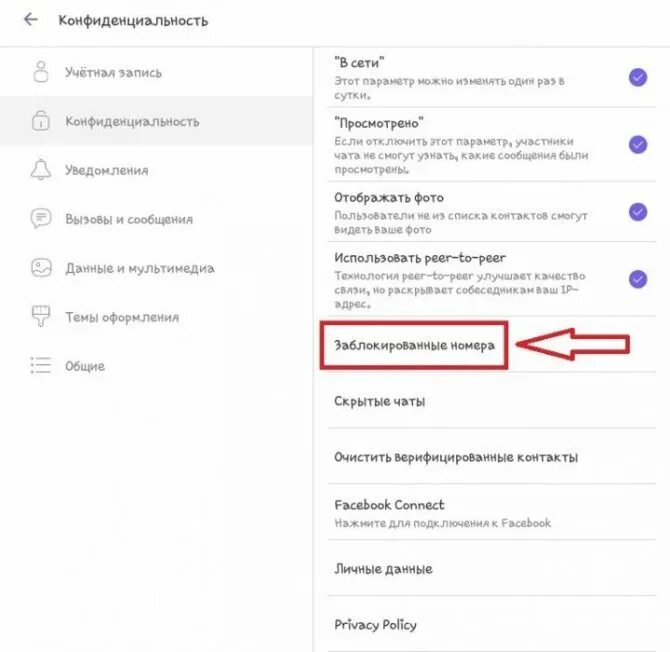The height and width of the screenshot is (652, 670).
Task: Disable the "Просмотрено" checkmark
Action: tap(637, 144)
